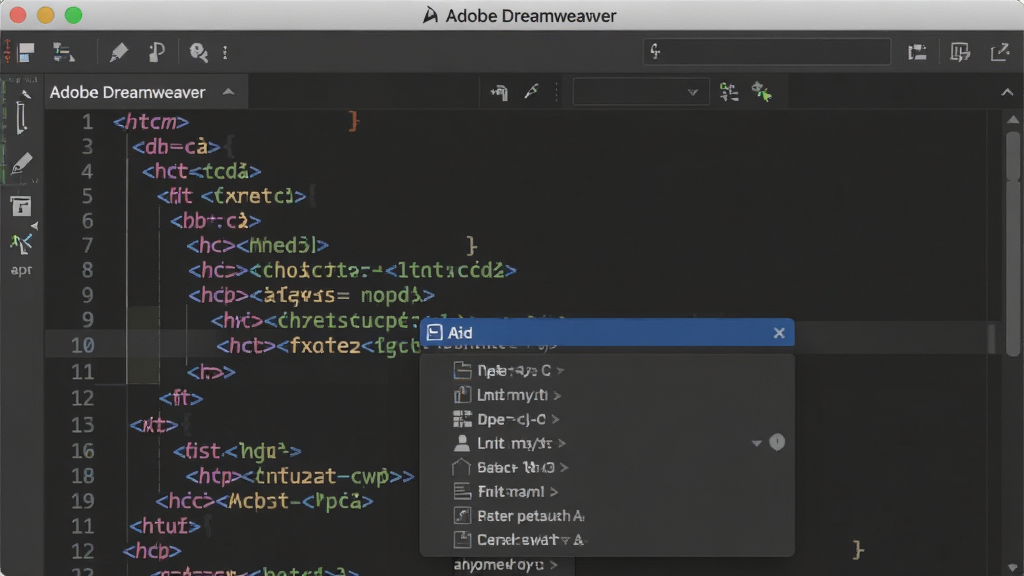Click the grid icon beside 'Dpe-cj-C'
Image resolution: width=1024 pixels, height=576 pixels.
[x=462, y=419]
